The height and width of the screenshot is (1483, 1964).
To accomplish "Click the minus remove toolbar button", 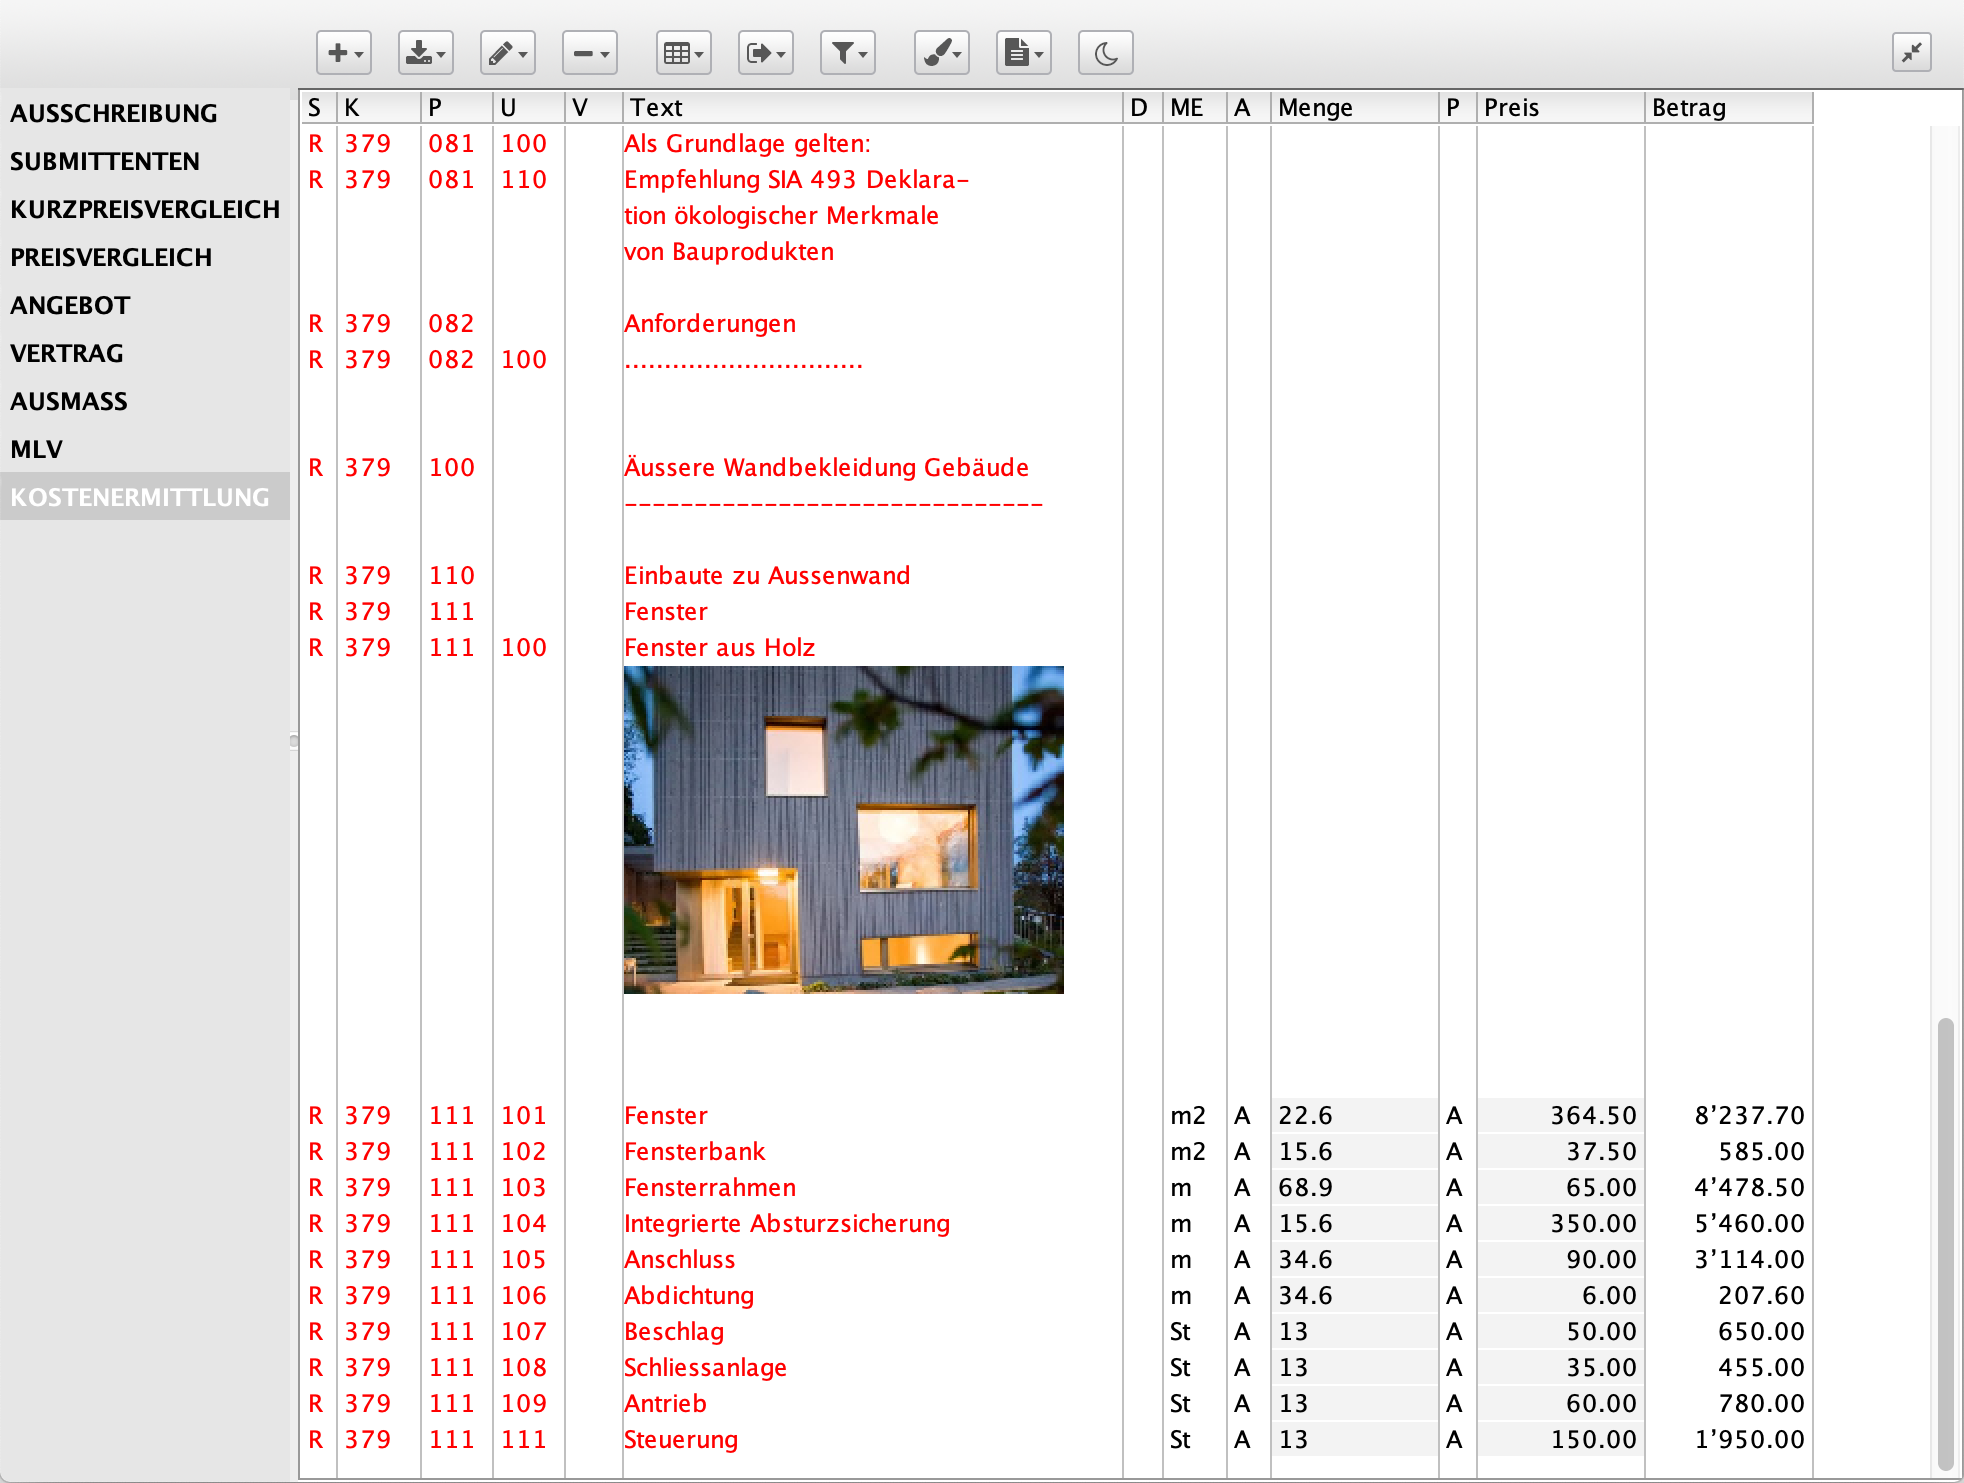I will (590, 53).
